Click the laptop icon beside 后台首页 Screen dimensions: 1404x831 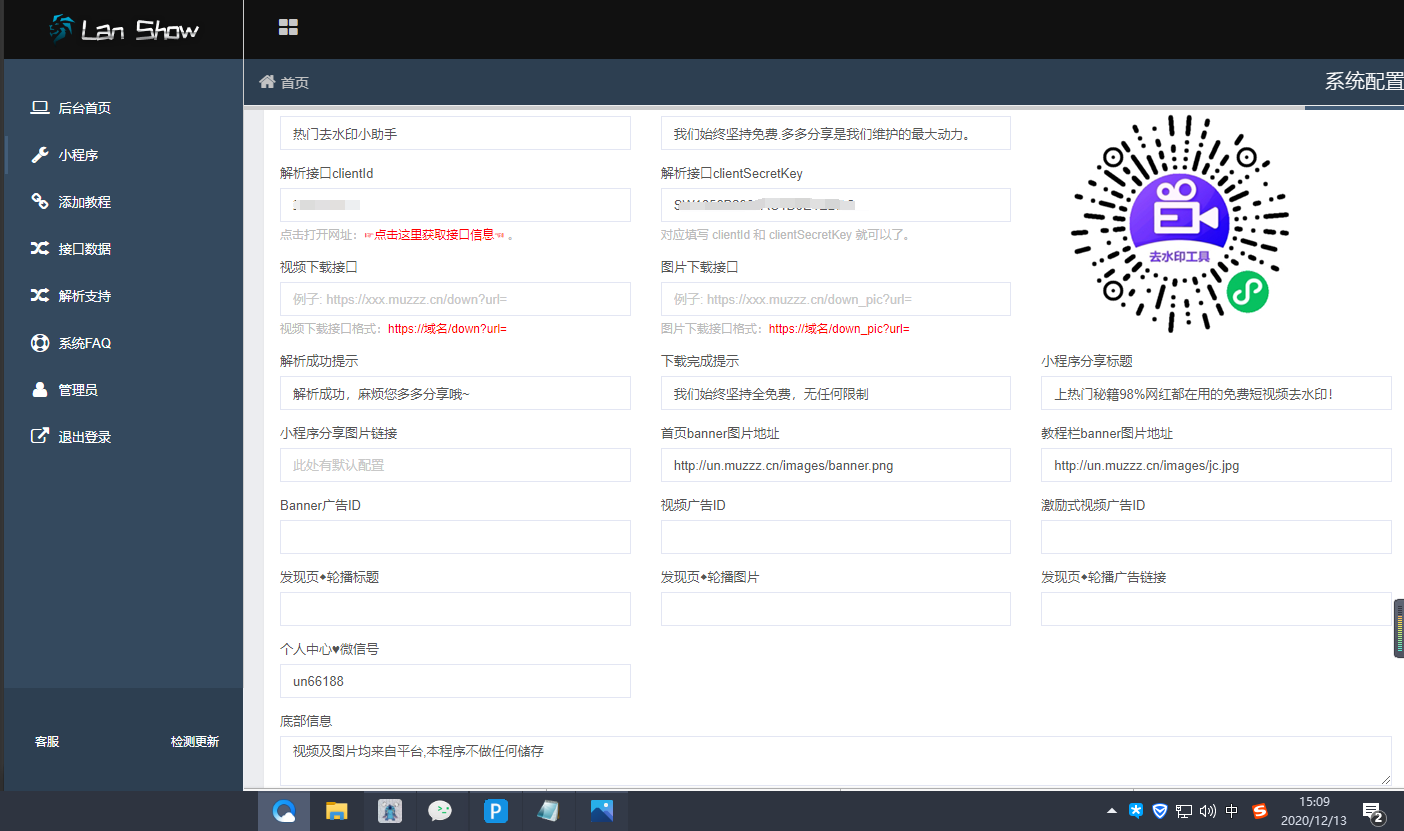pos(40,107)
